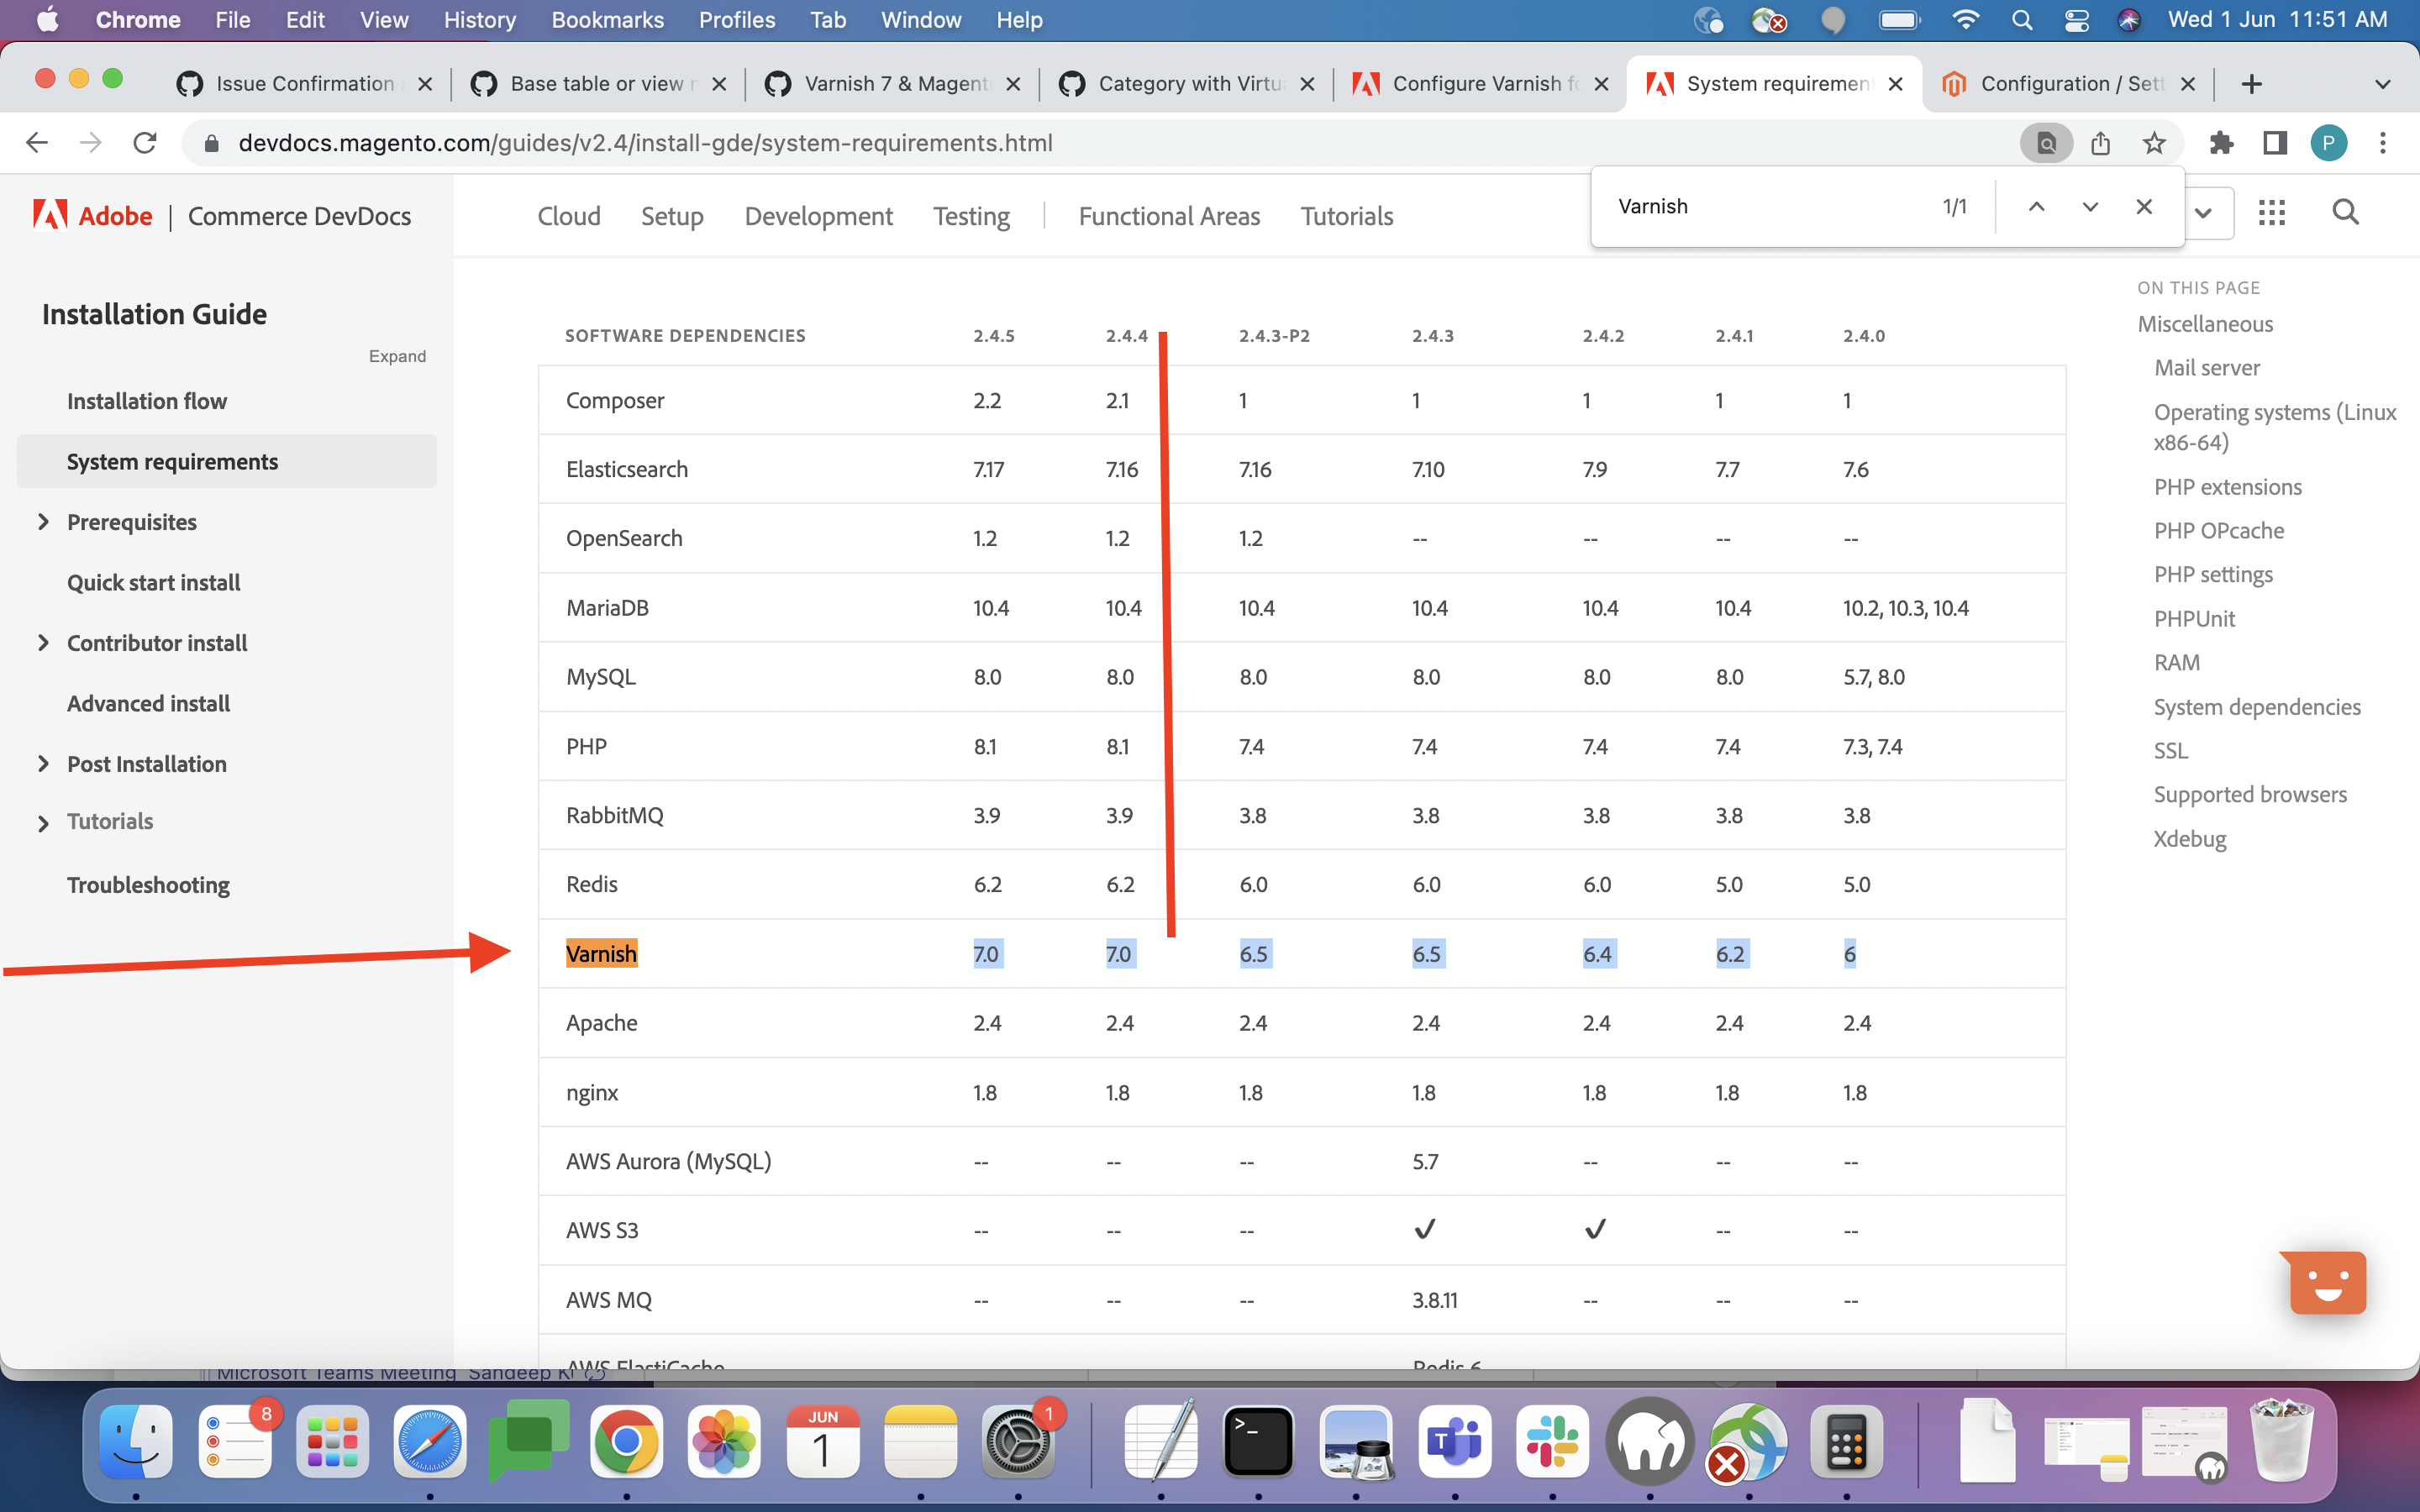Viewport: 2420px width, 1512px height.
Task: Open Spotlight search in the menu bar
Action: click(x=2022, y=19)
